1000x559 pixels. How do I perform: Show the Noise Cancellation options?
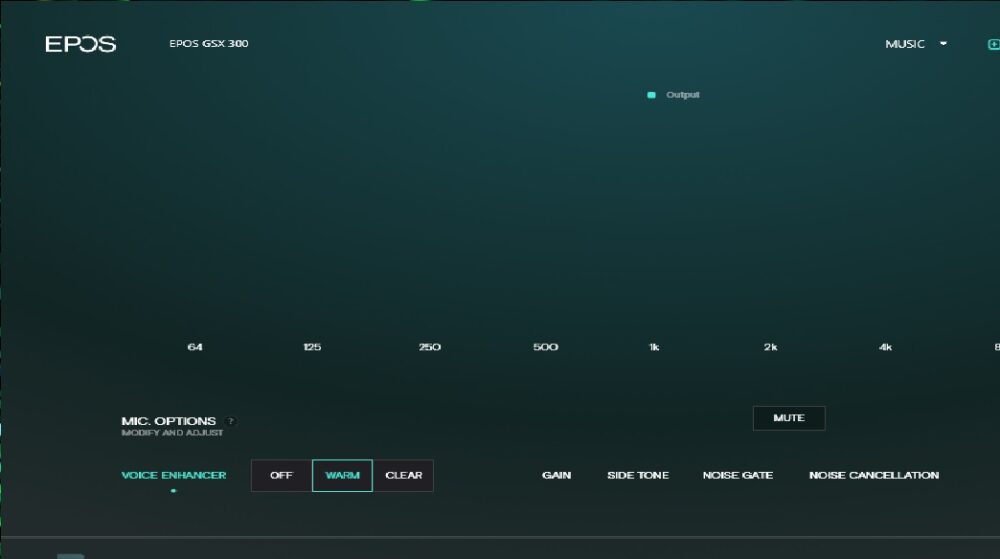click(873, 475)
